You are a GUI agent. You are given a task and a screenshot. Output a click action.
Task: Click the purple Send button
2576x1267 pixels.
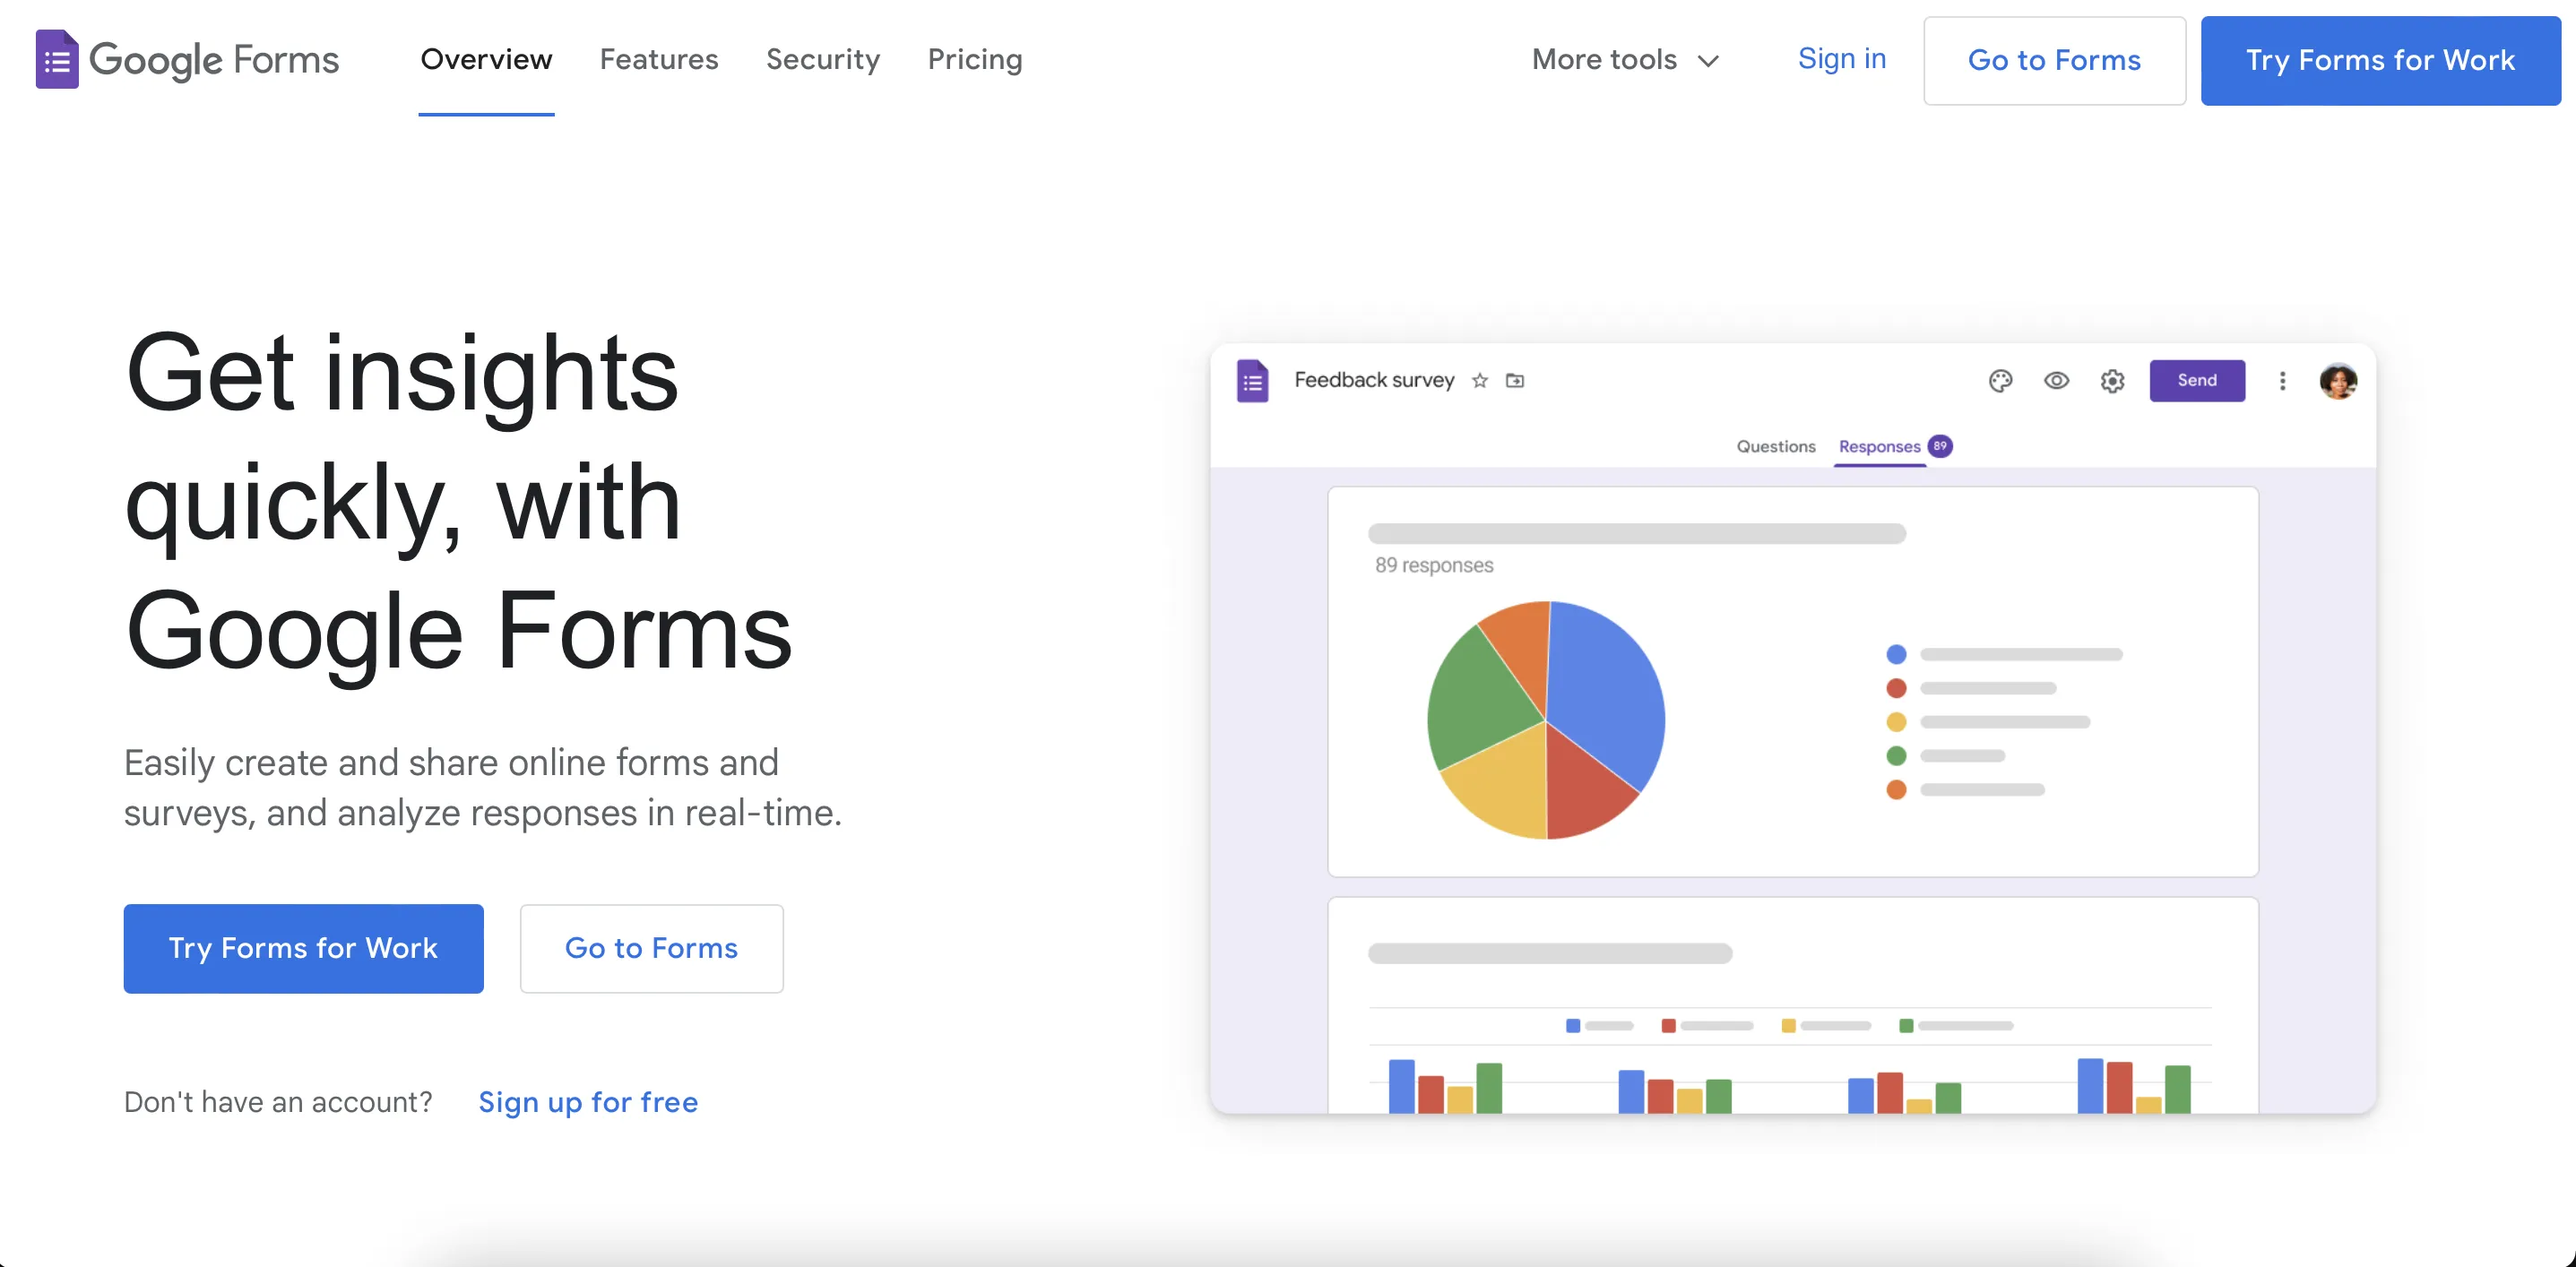click(x=2197, y=381)
